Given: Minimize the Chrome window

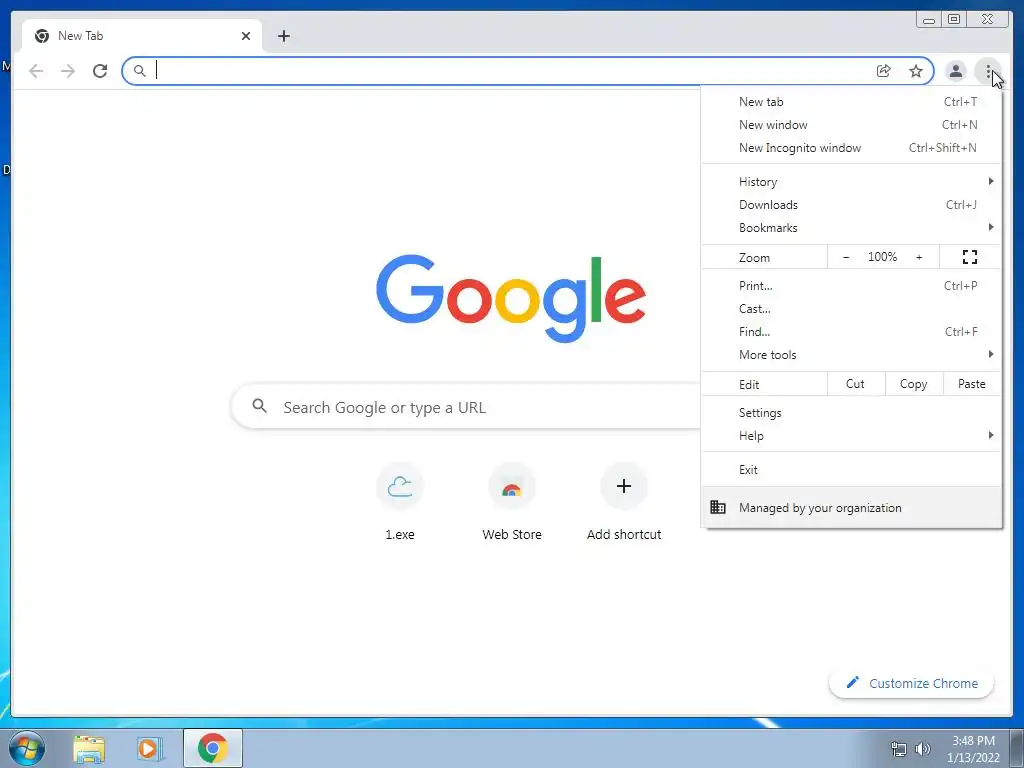Looking at the screenshot, I should coord(928,20).
